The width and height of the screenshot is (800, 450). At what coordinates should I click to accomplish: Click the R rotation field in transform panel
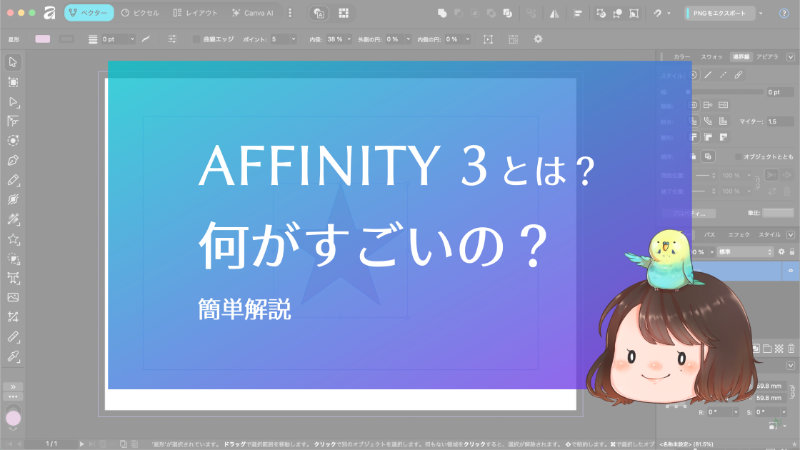pos(721,412)
